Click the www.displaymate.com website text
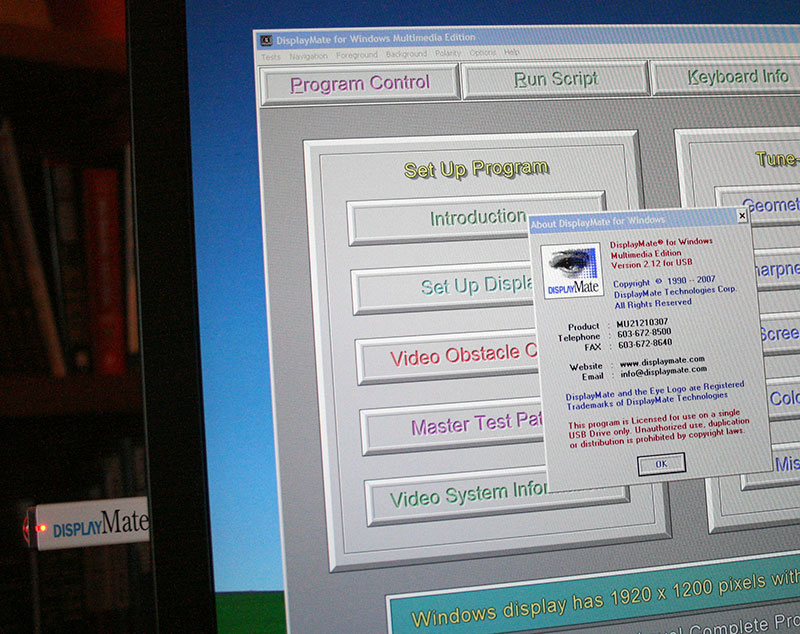Image resolution: width=800 pixels, height=634 pixels. pos(662,362)
